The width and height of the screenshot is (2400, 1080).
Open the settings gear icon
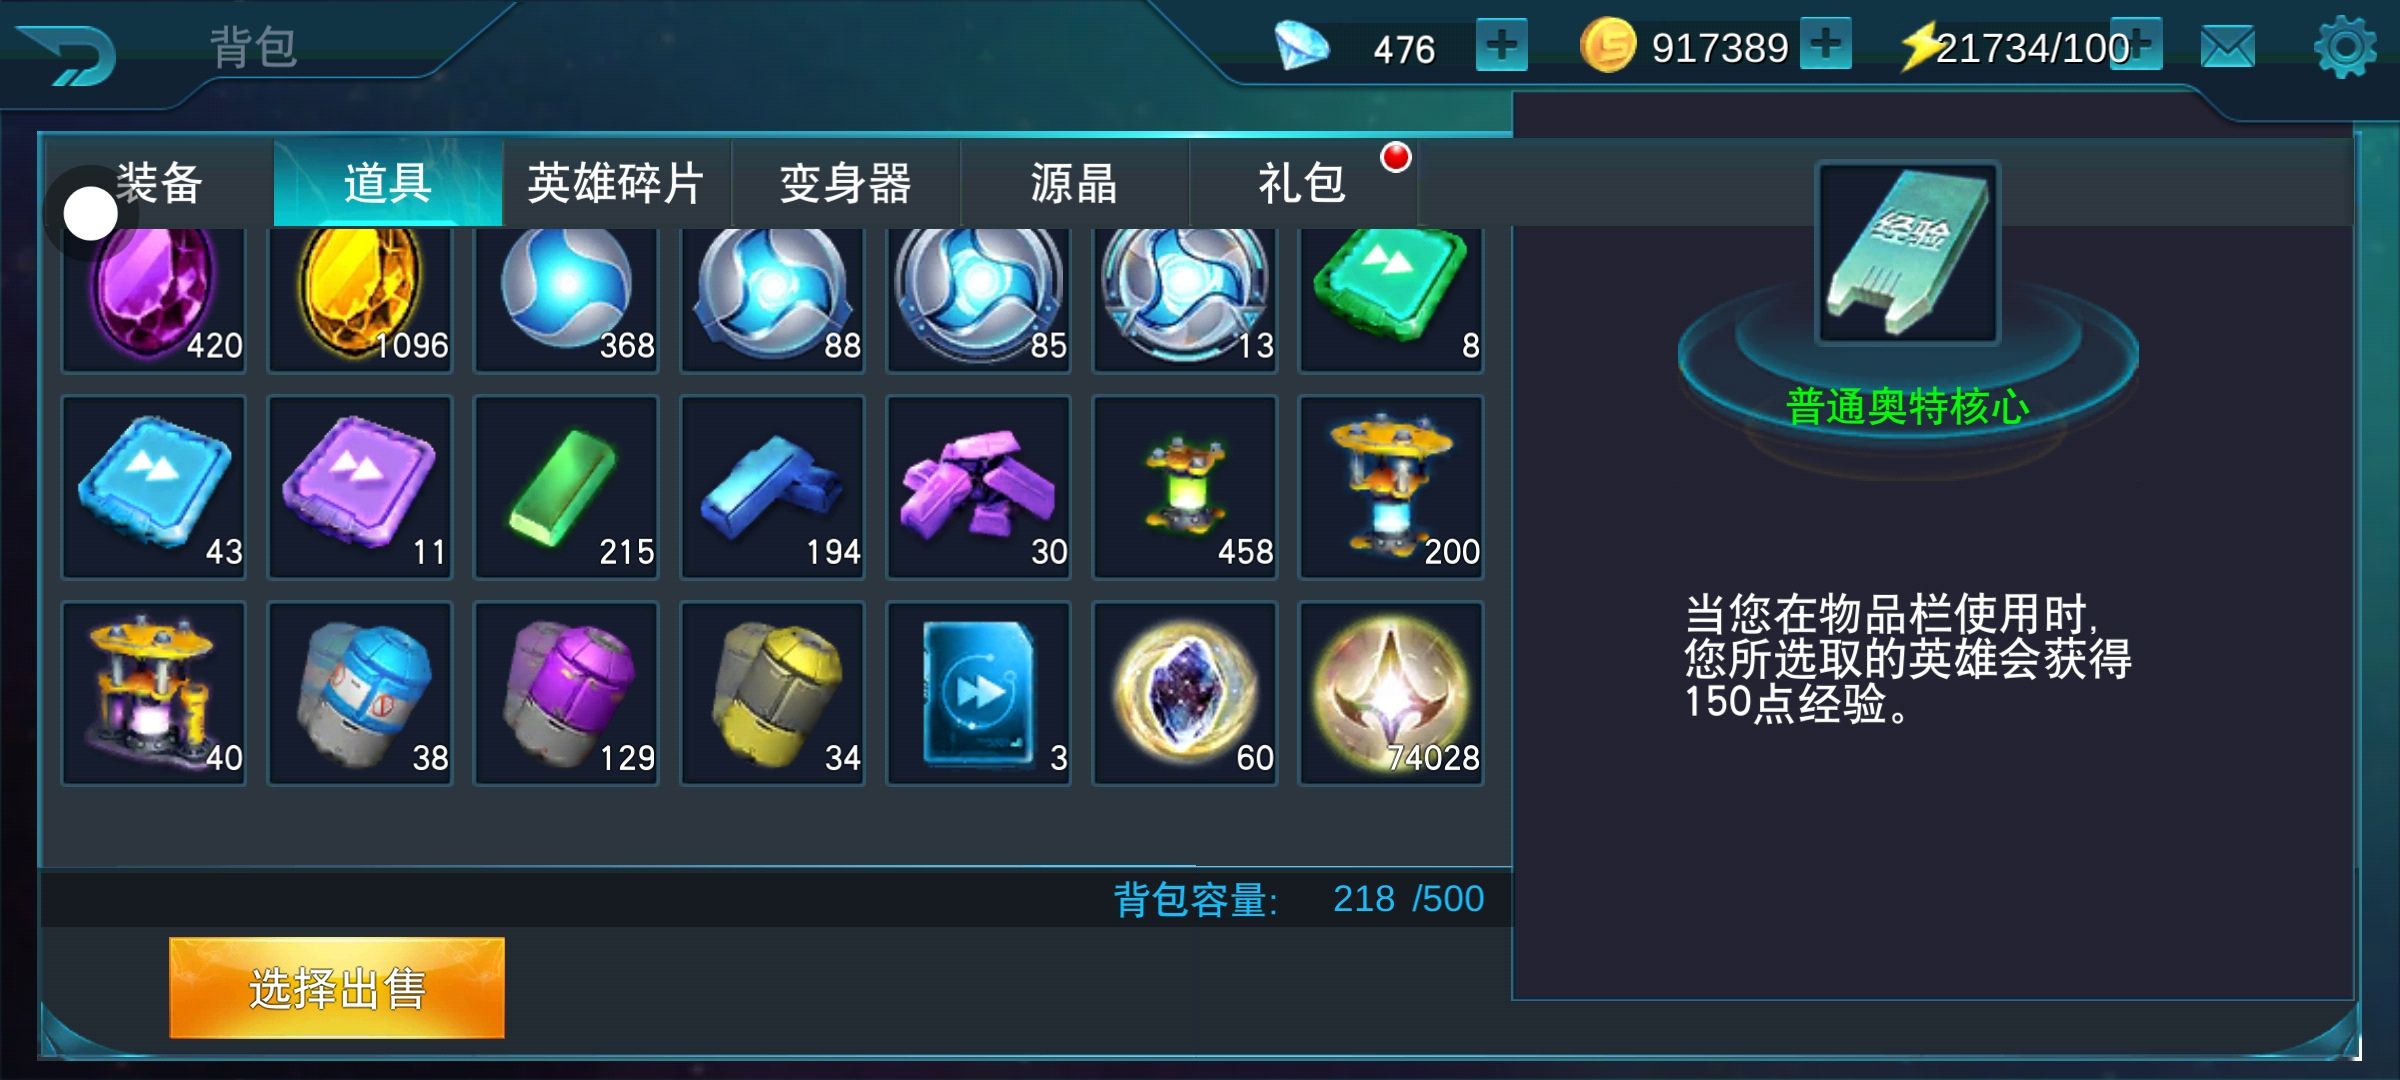click(x=2344, y=47)
